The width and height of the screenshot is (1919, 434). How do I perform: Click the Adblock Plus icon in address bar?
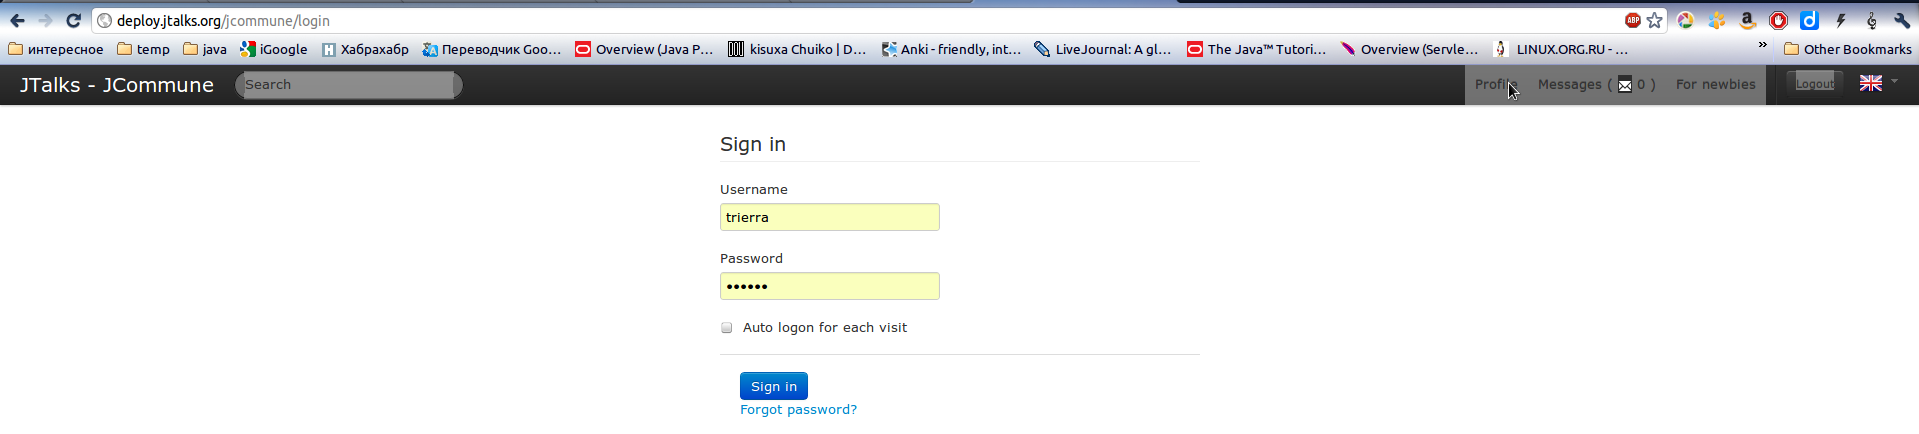coord(1632,20)
